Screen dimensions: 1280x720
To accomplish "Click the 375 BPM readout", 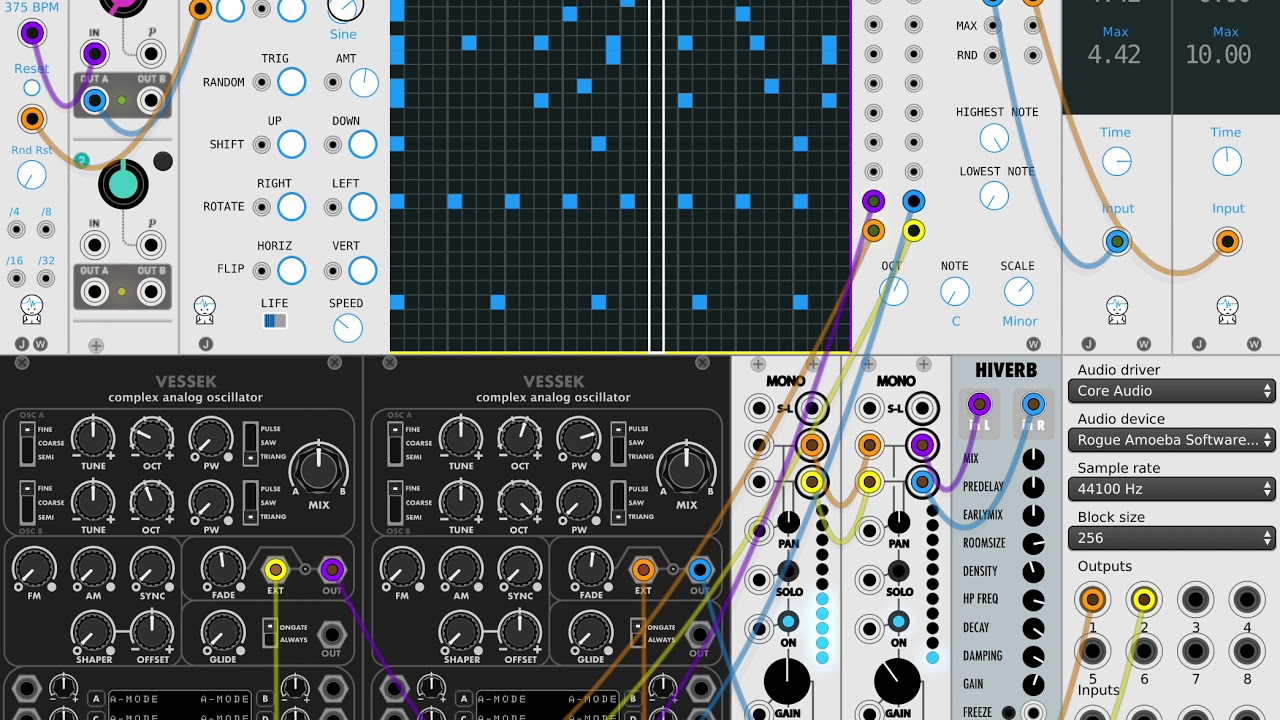I will pyautogui.click(x=30, y=7).
